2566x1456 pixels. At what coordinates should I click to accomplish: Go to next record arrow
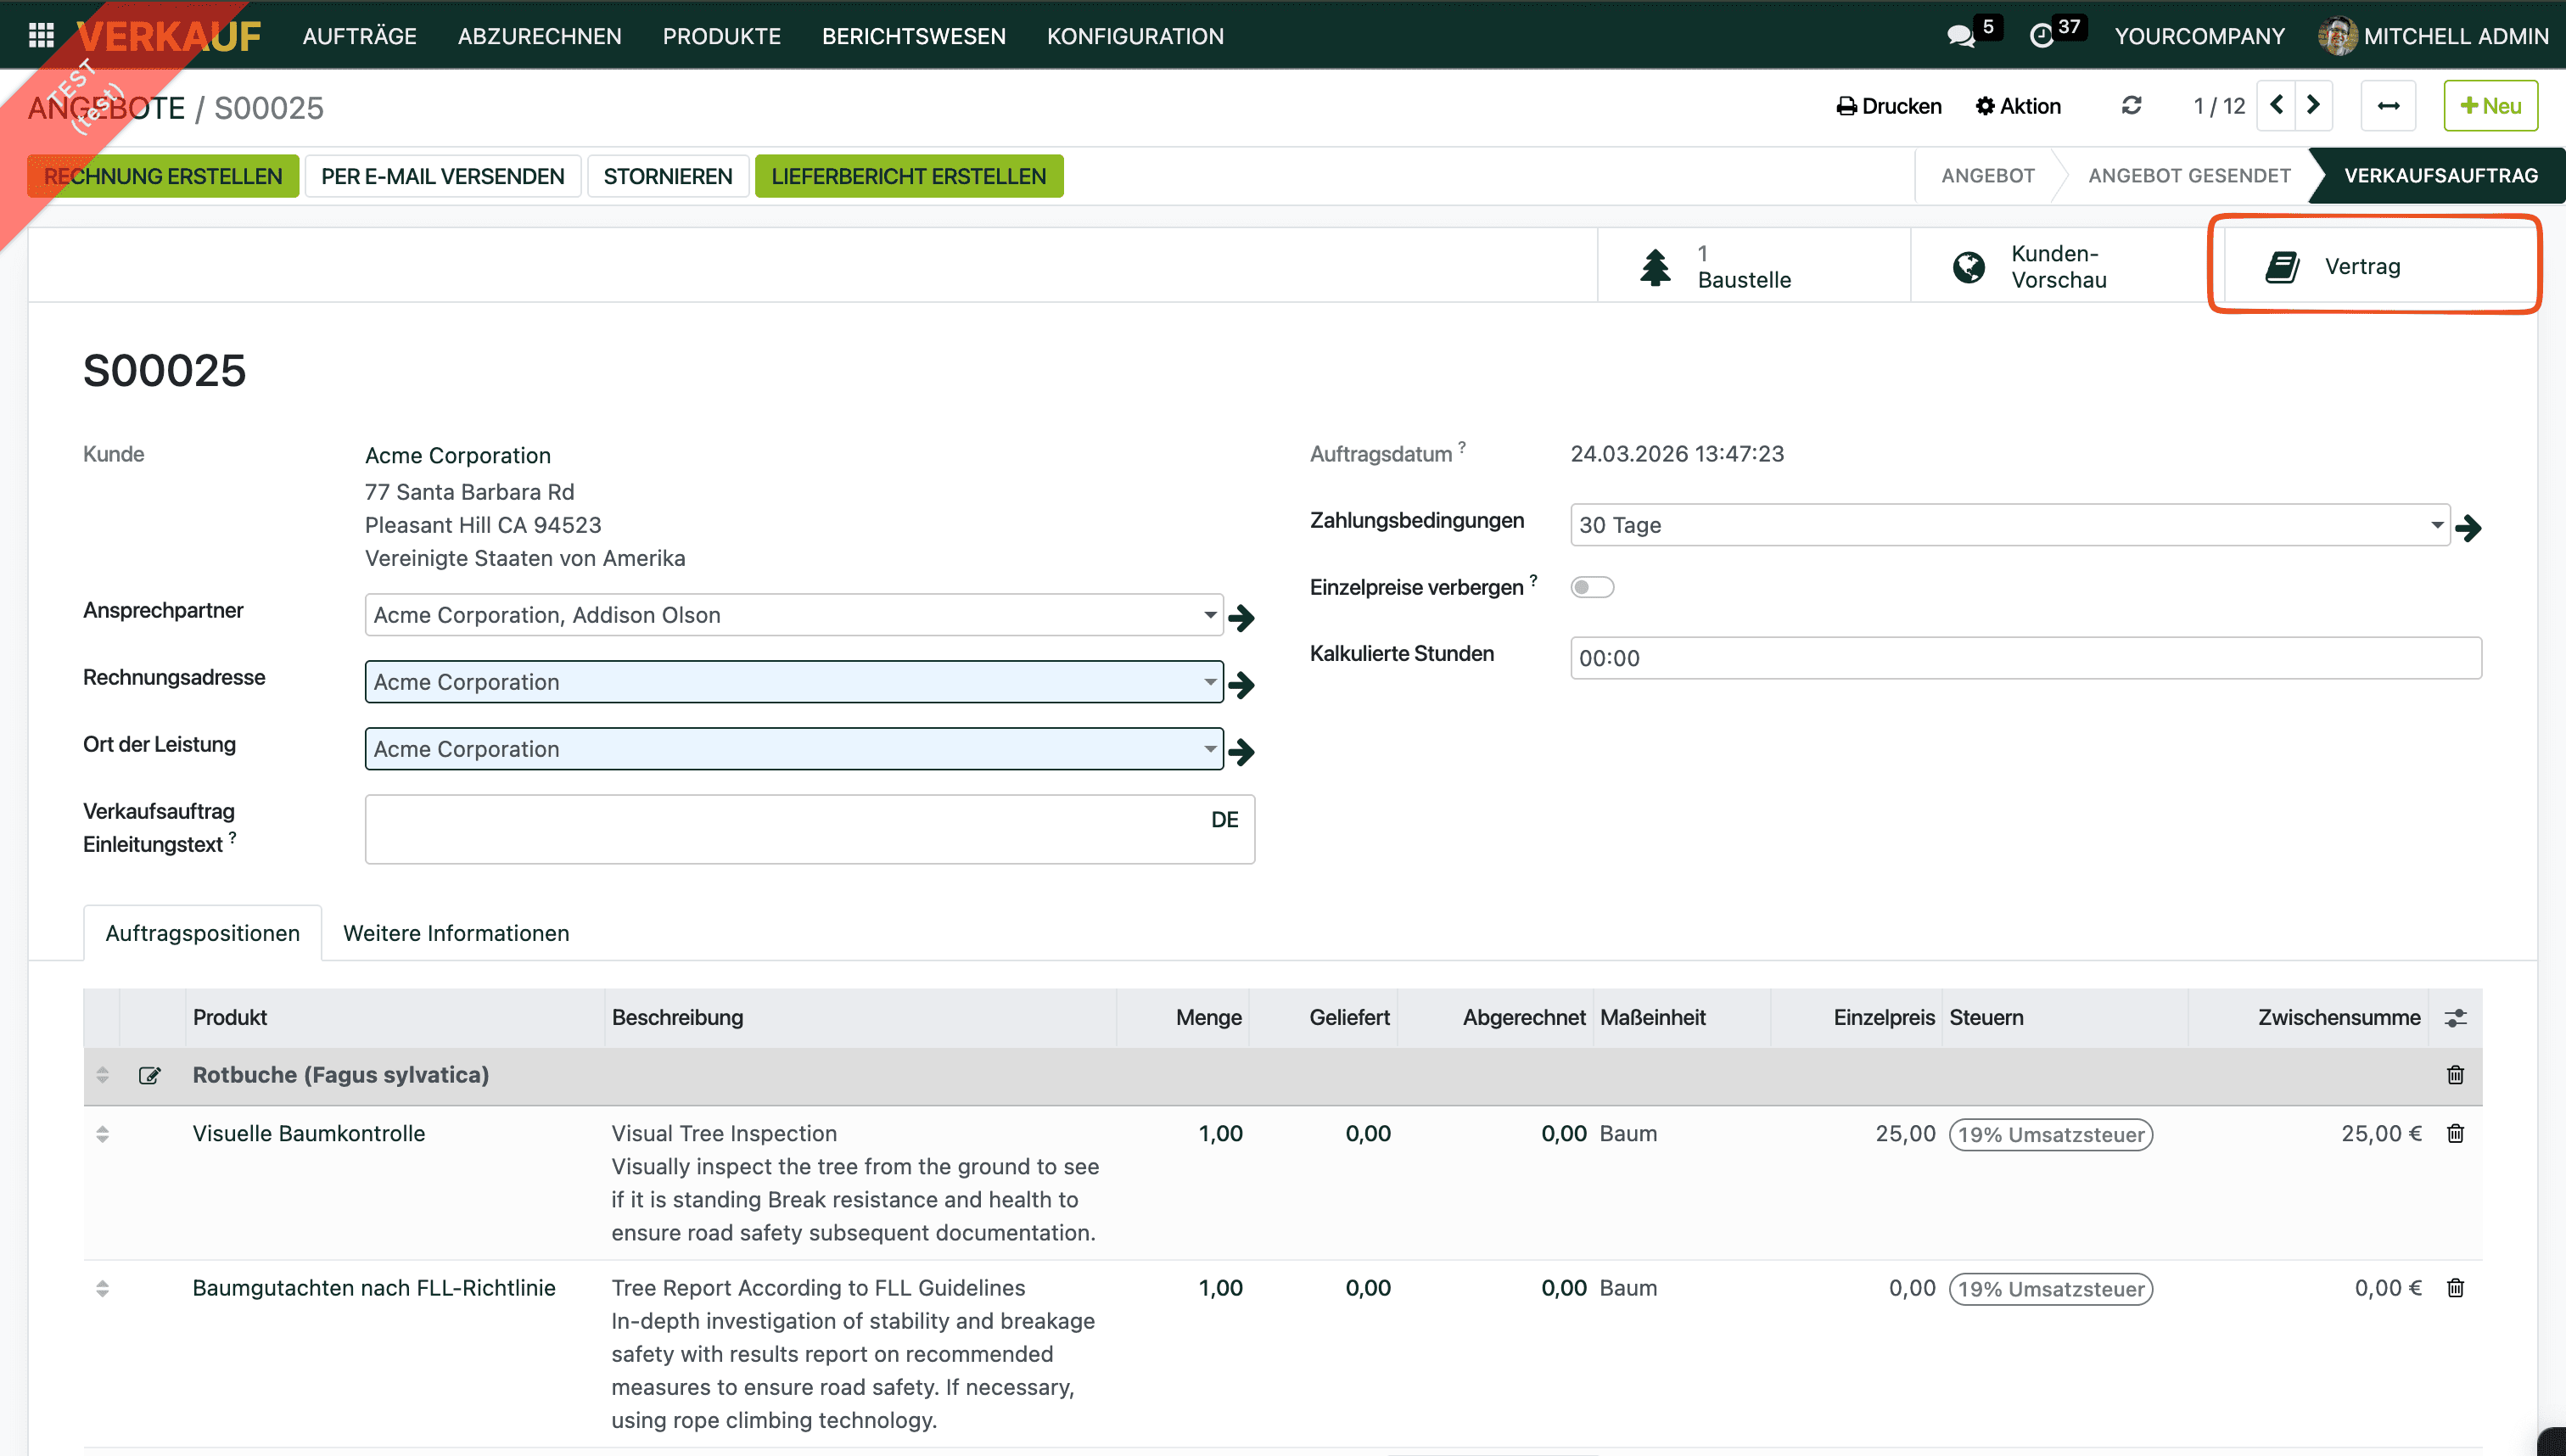click(2313, 106)
